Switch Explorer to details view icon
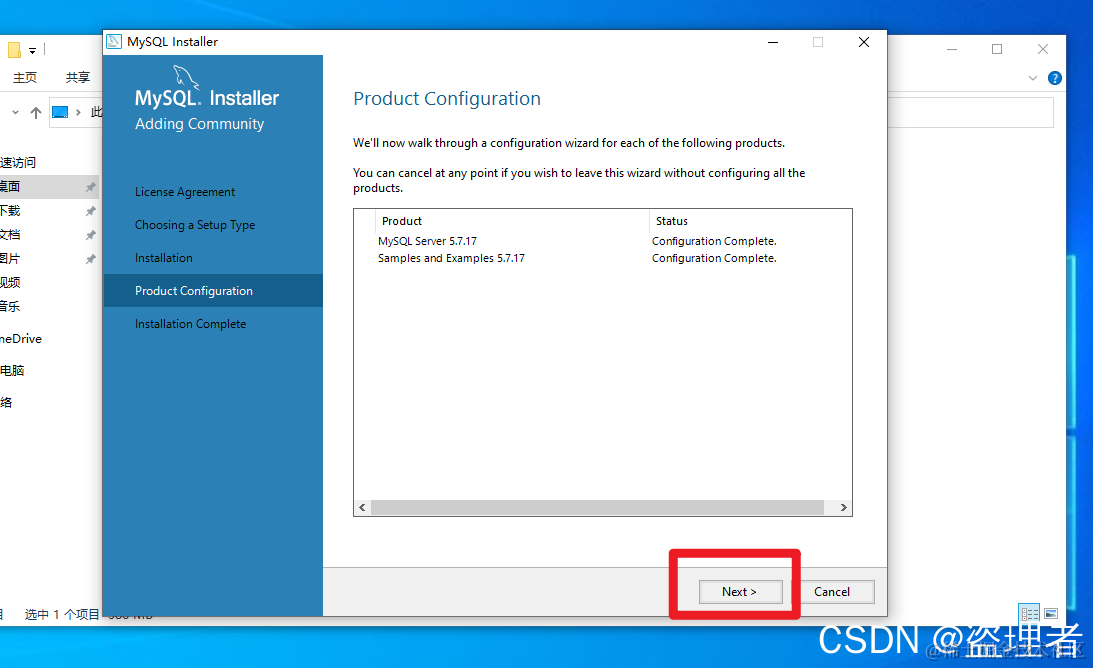1093x668 pixels. [1030, 614]
